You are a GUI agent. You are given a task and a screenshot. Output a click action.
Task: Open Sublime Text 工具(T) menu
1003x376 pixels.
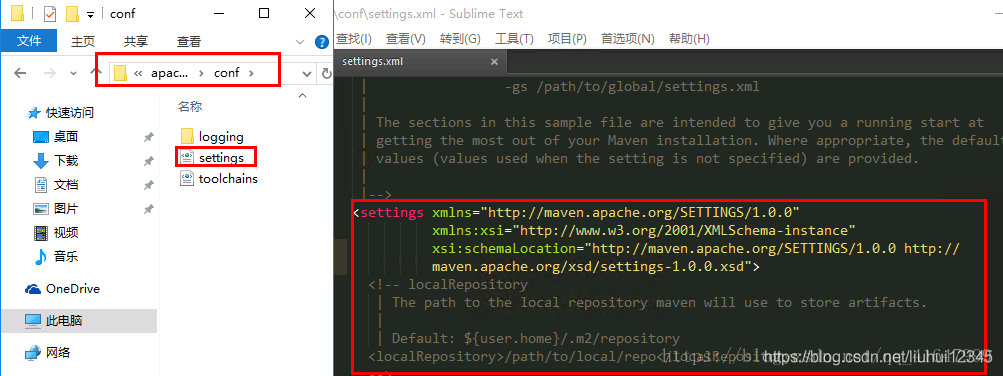click(x=514, y=39)
